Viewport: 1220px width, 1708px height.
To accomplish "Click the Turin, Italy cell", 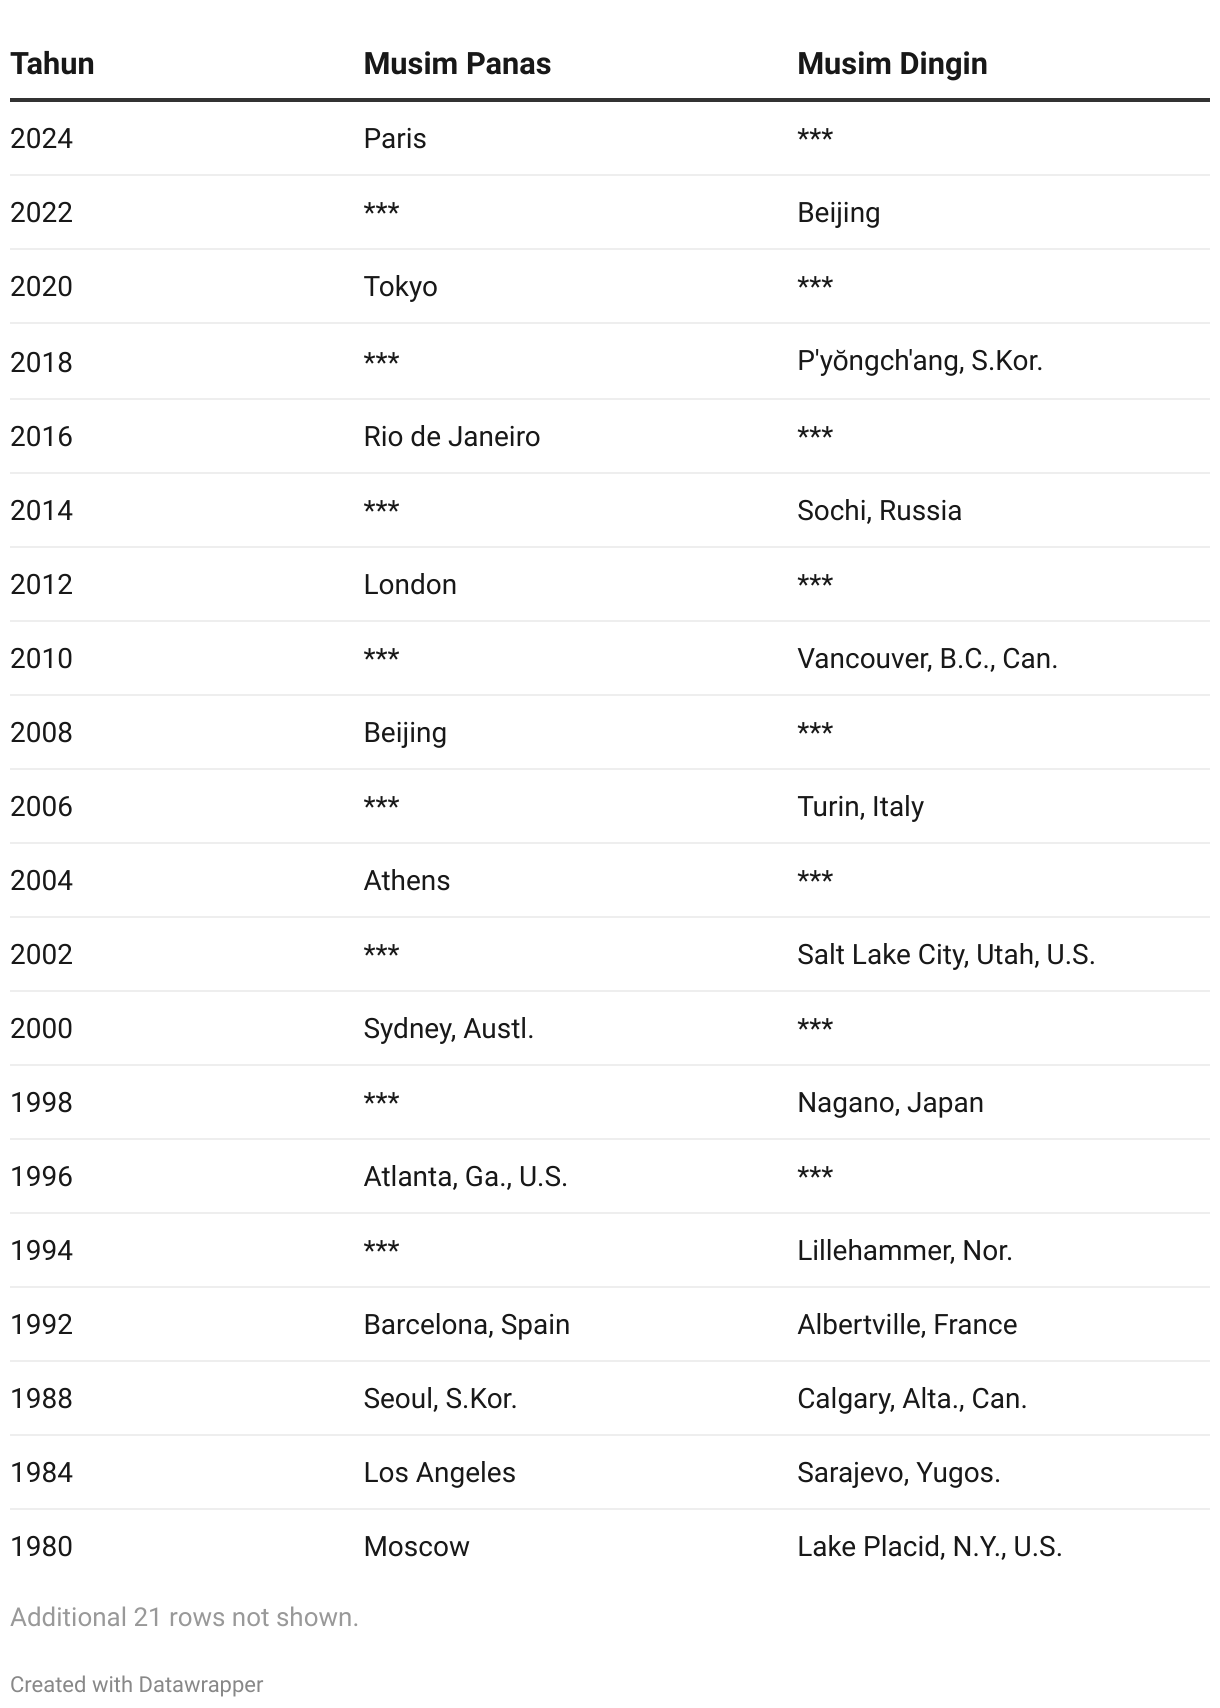I will tap(860, 806).
